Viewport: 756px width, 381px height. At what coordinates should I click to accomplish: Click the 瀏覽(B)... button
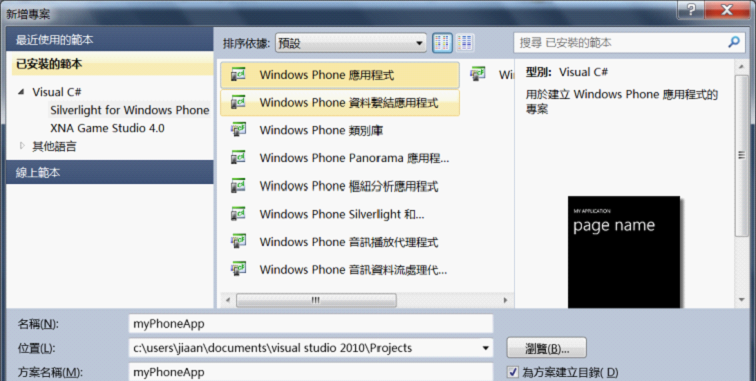pyautogui.click(x=547, y=348)
